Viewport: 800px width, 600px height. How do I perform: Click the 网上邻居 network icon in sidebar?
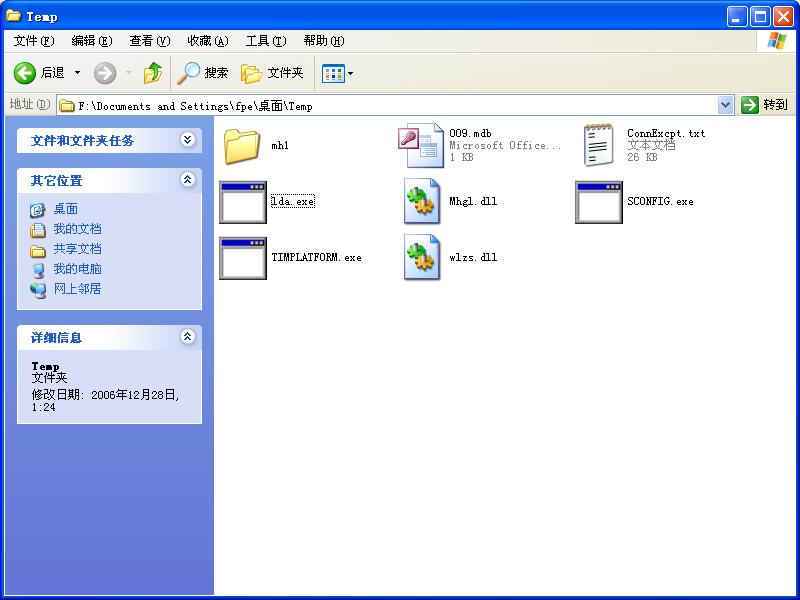click(38, 290)
